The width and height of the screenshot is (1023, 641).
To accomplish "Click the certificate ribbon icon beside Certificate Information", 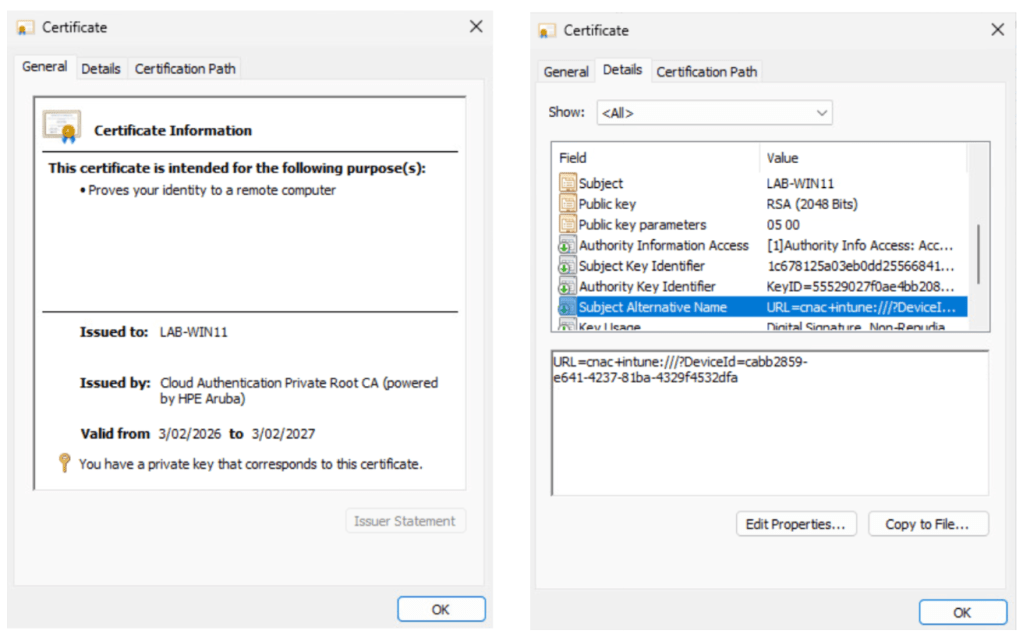I will pos(62,128).
